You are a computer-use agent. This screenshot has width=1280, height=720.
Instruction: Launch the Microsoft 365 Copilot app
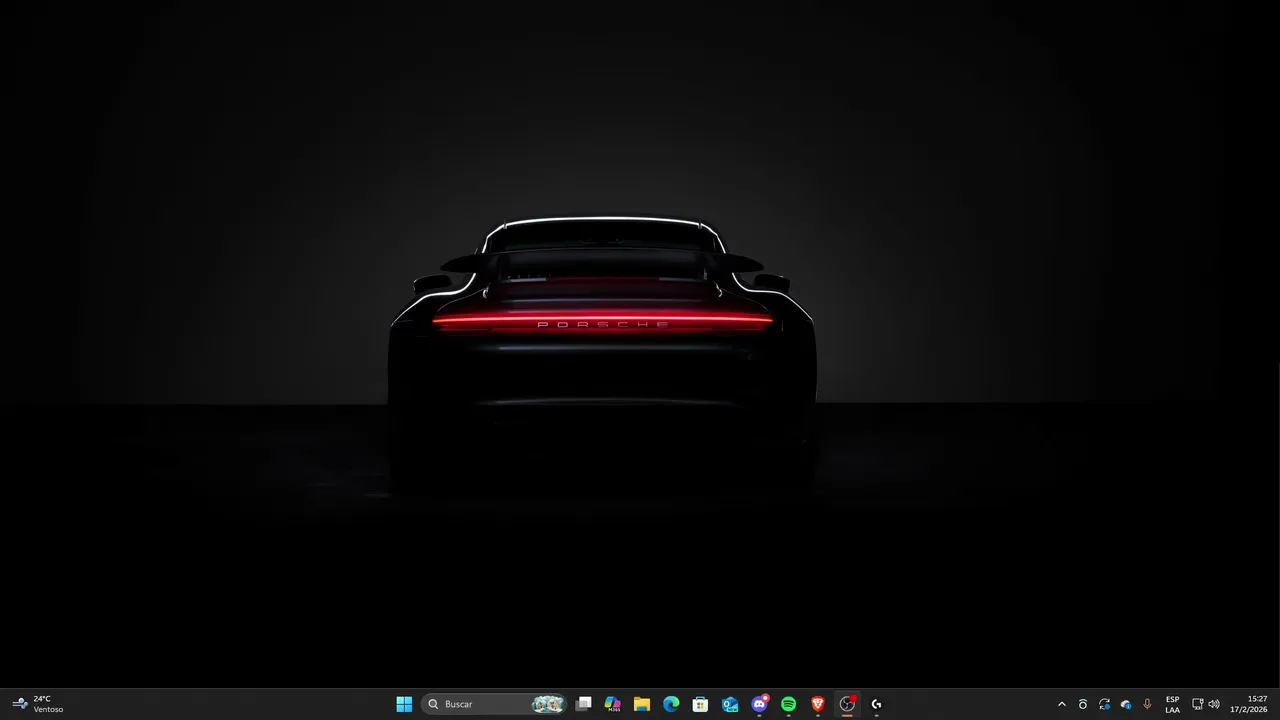pyautogui.click(x=613, y=704)
